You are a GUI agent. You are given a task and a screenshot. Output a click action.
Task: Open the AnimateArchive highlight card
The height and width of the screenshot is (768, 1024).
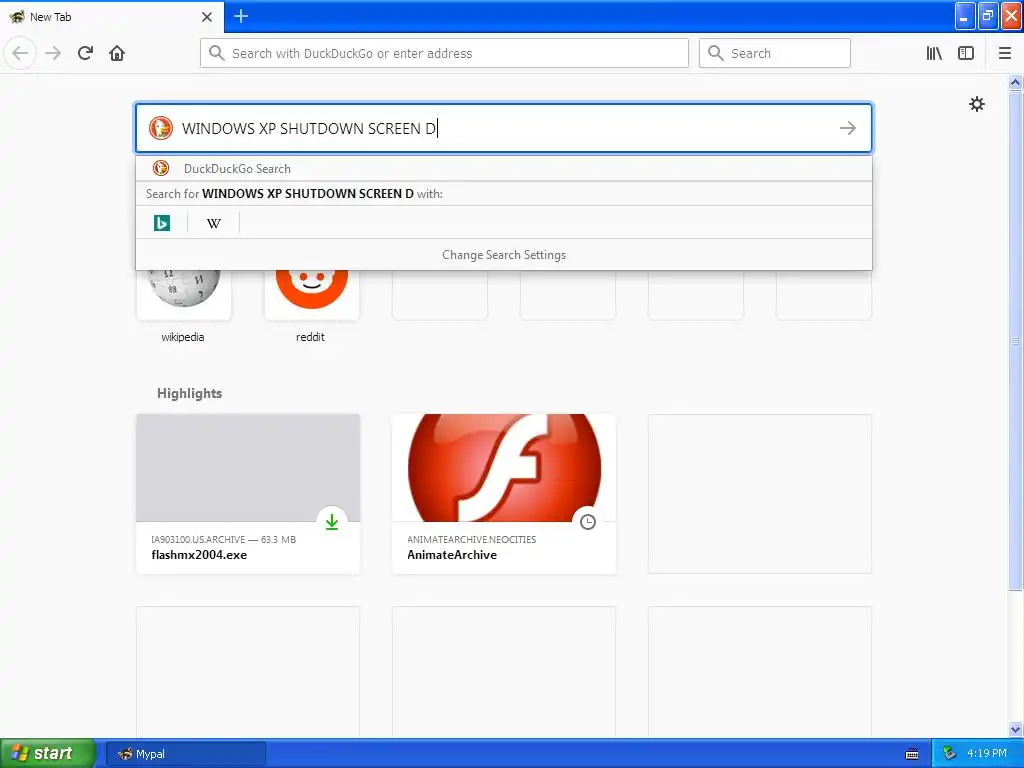tap(504, 494)
